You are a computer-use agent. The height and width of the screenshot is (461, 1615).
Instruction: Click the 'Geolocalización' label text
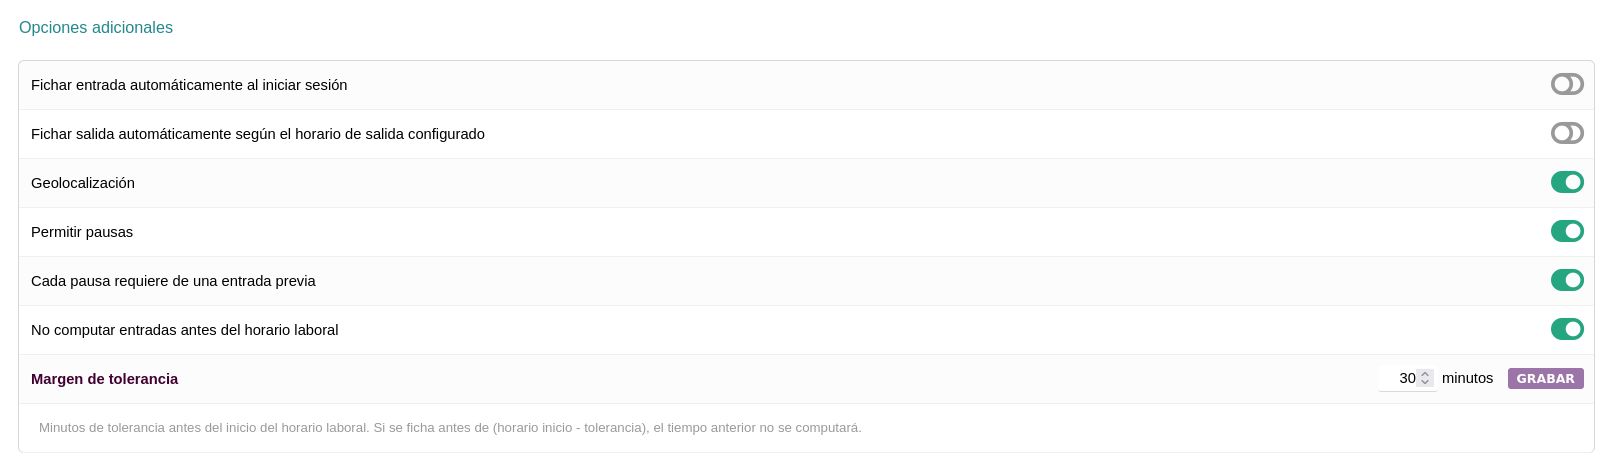[83, 184]
